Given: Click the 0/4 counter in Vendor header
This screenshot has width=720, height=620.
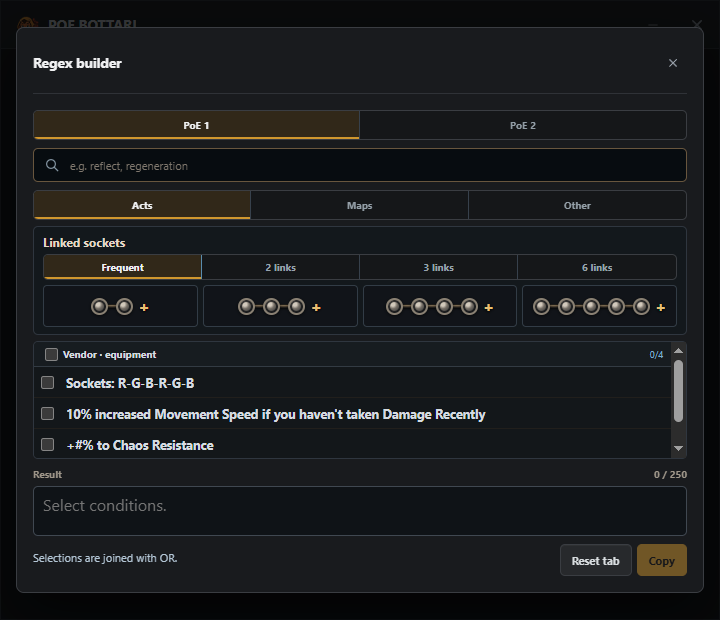Looking at the screenshot, I should point(656,355).
